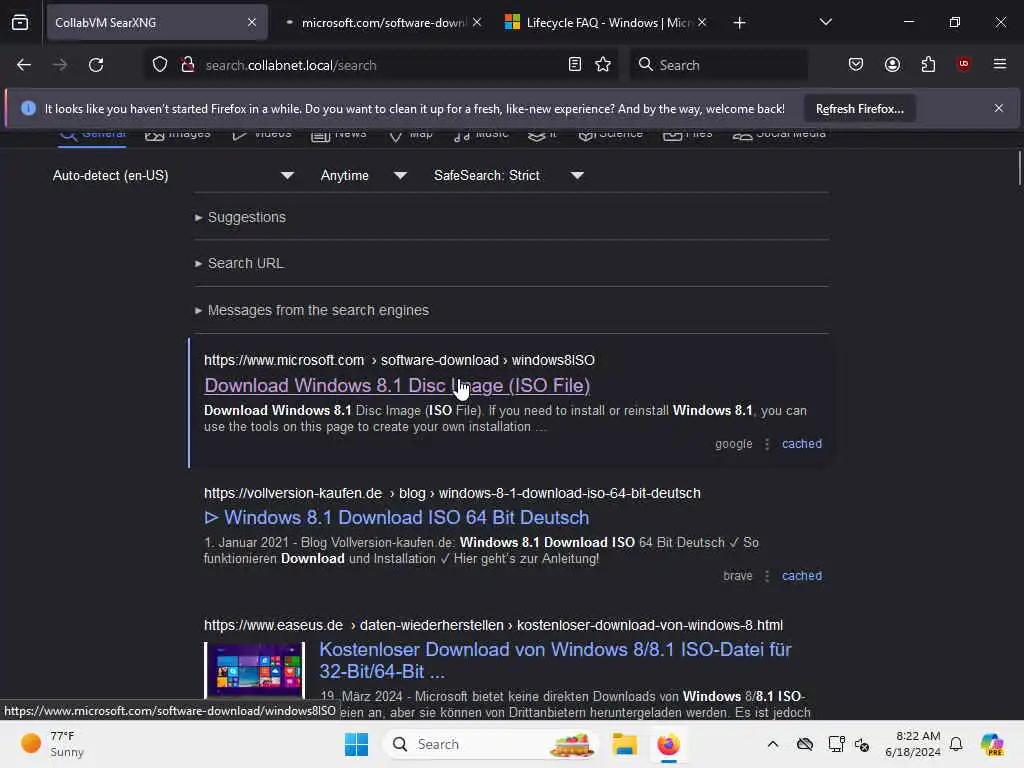Open the Save to Pocket icon
1024x768 pixels.
click(x=856, y=64)
